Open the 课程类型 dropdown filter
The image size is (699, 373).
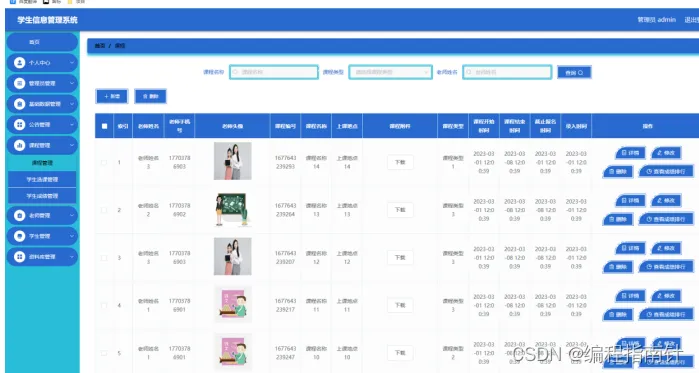(x=391, y=72)
